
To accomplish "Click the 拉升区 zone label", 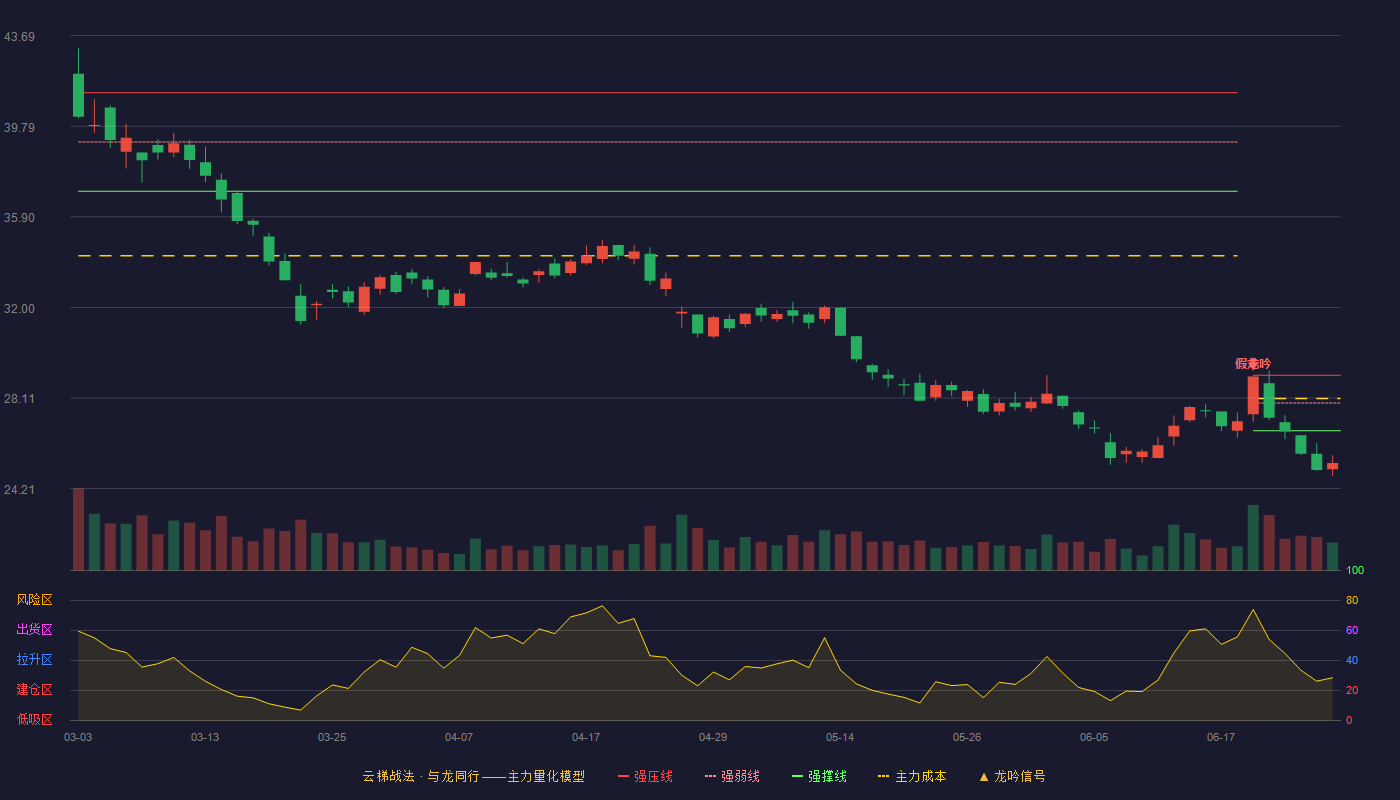I will [34, 660].
